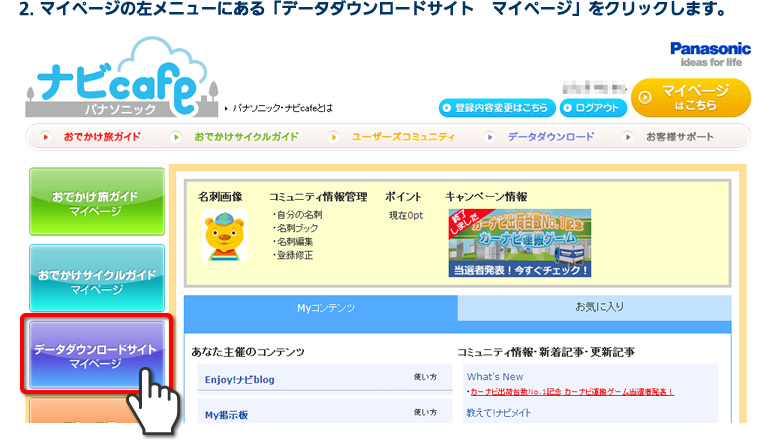Click the ナビcafe logo

[122, 77]
